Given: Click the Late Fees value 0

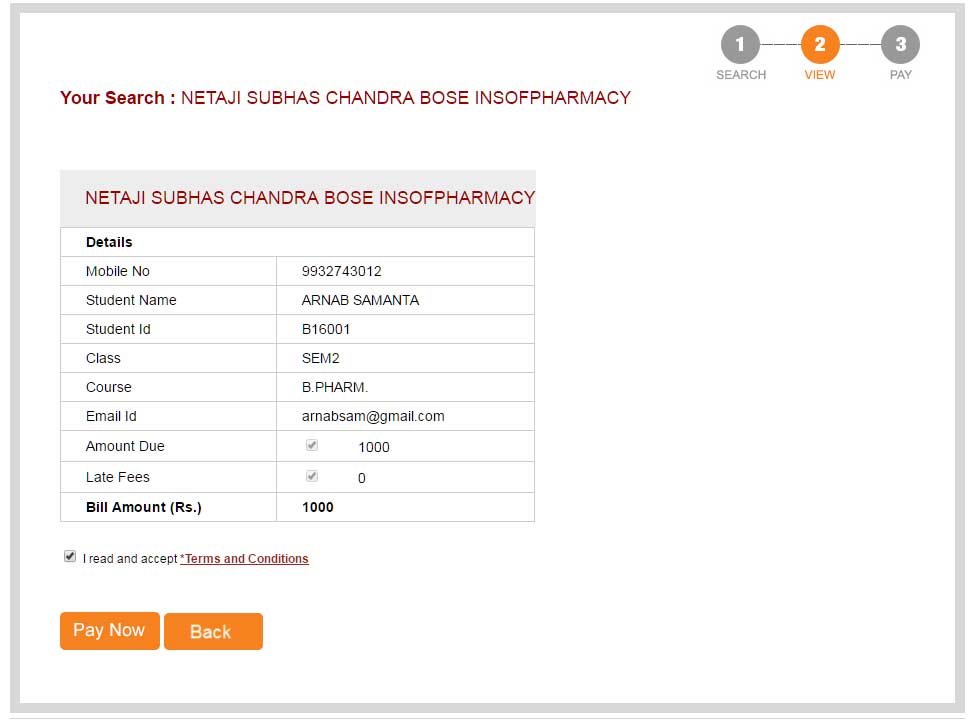Looking at the screenshot, I should pos(362,478).
